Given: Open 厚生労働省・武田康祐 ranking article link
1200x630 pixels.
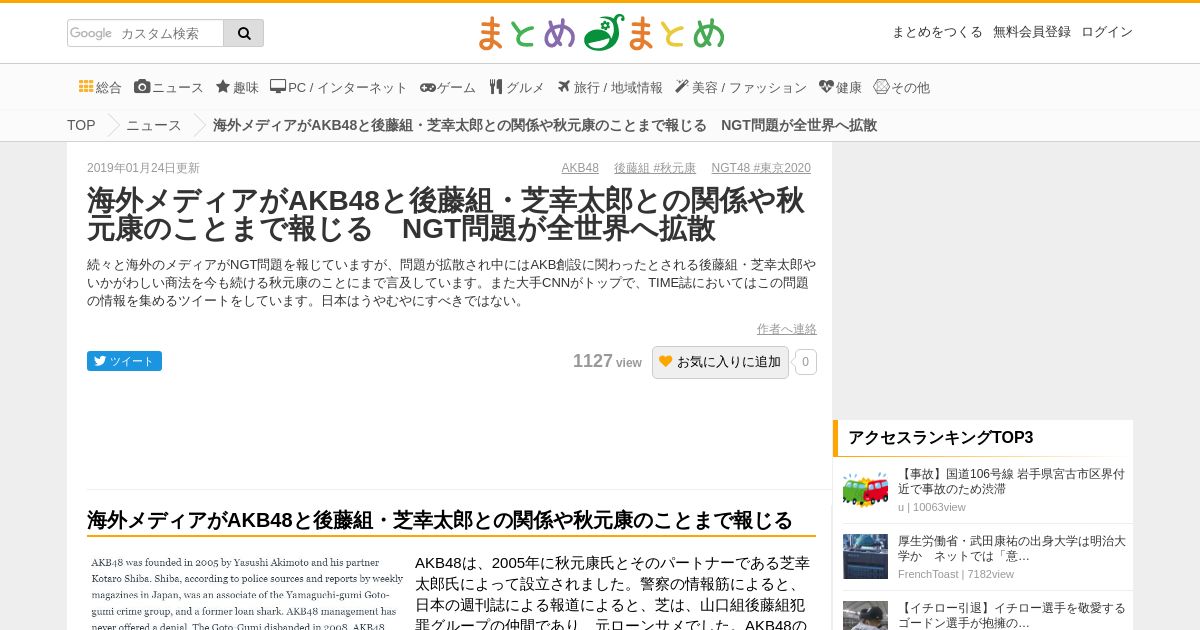Looking at the screenshot, I should [x=1011, y=548].
